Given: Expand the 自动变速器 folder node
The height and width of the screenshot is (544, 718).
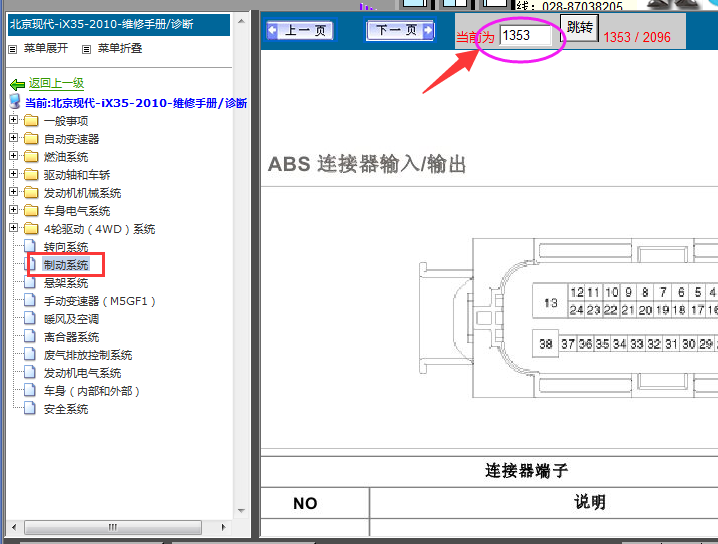Looking at the screenshot, I should [13, 137].
